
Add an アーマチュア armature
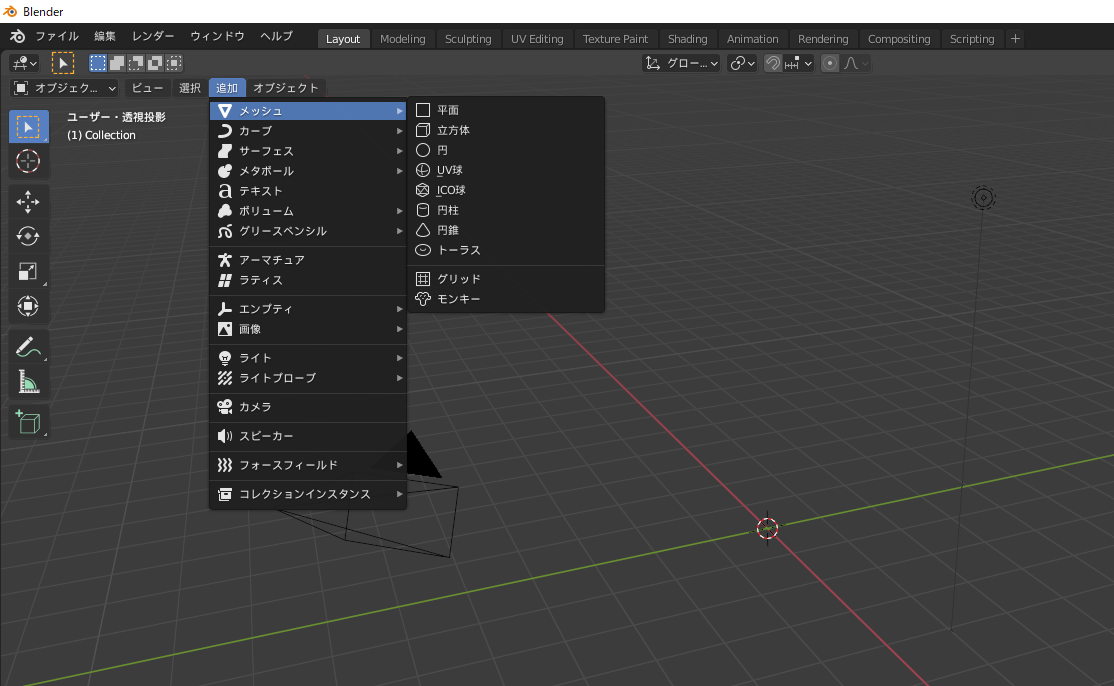tap(308, 260)
